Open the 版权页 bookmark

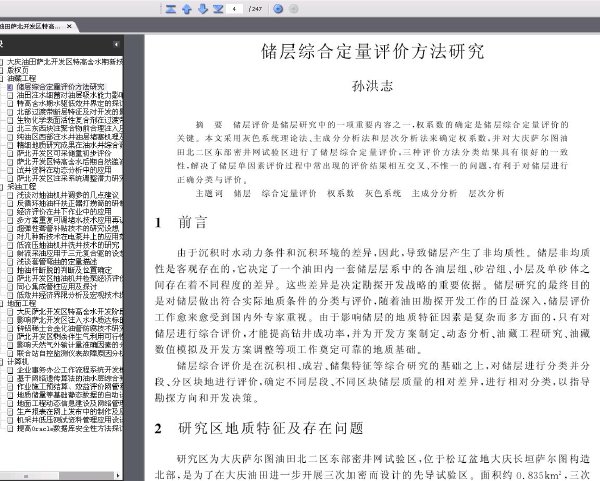coord(18,70)
